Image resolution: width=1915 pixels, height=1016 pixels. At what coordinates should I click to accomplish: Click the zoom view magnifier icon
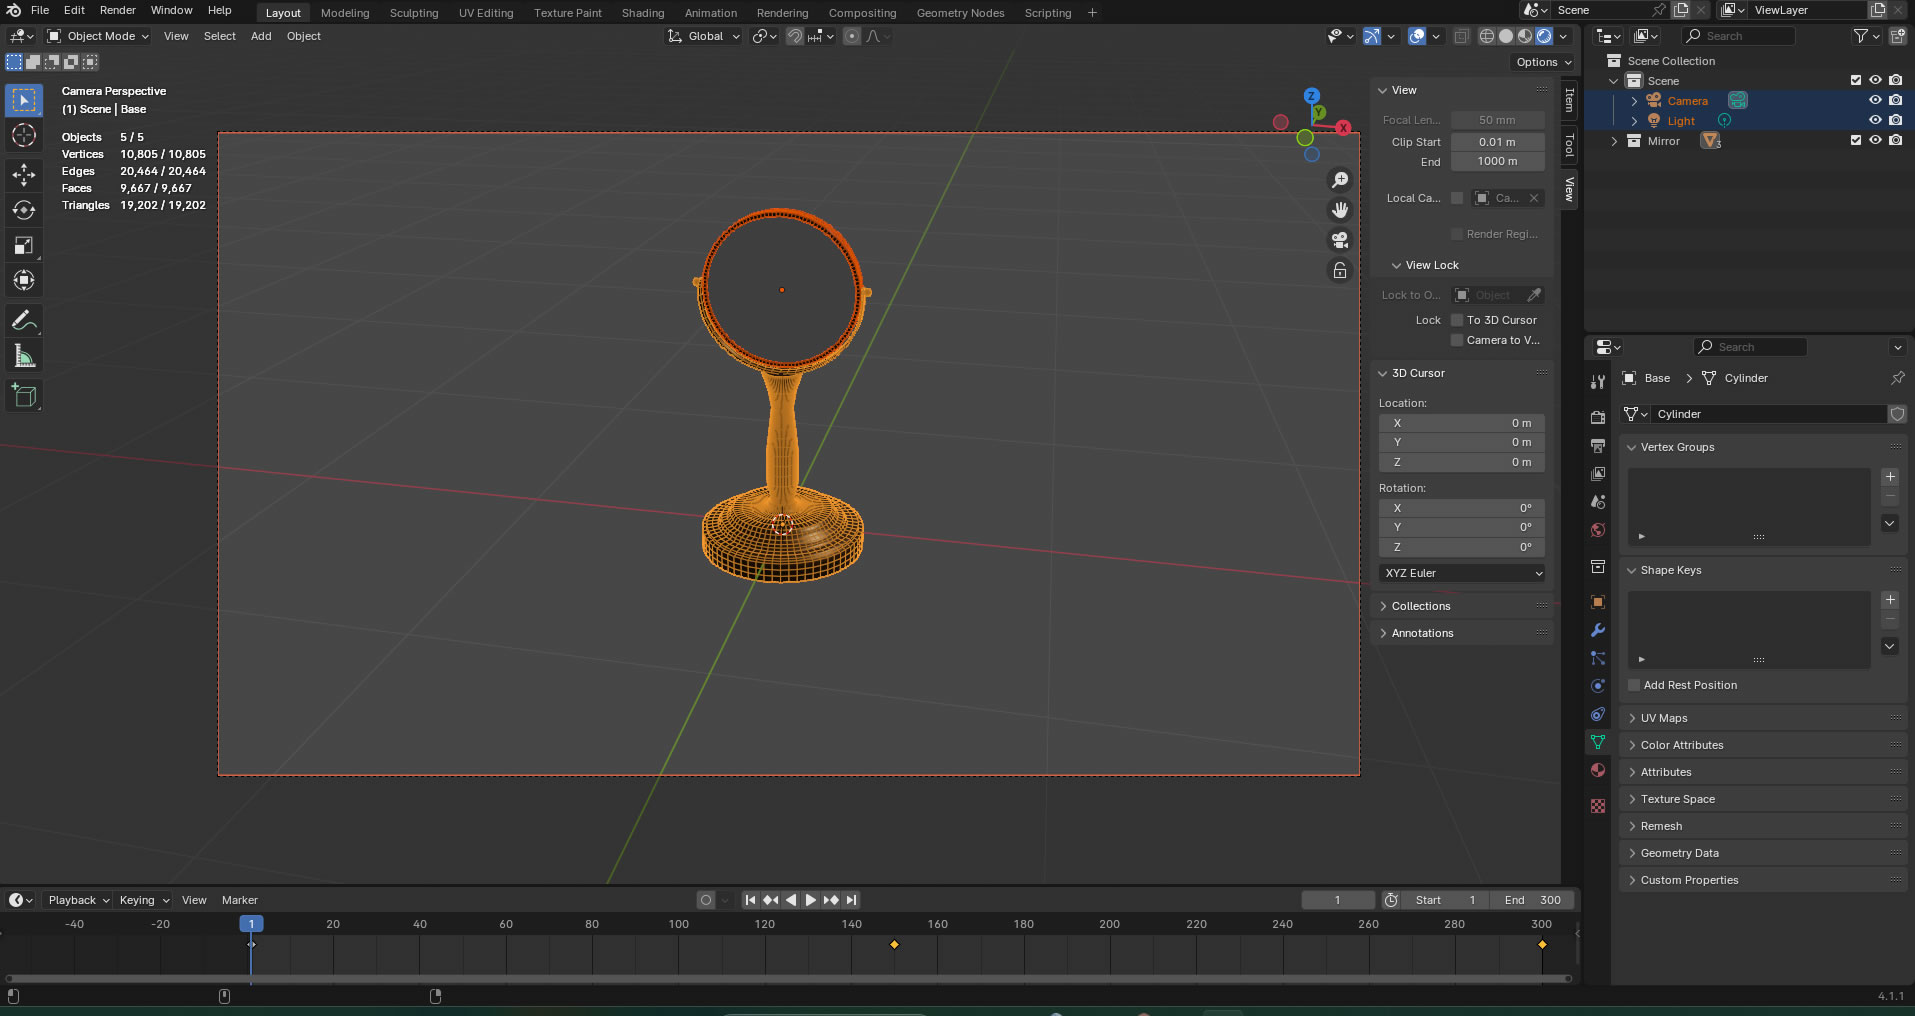[1340, 180]
